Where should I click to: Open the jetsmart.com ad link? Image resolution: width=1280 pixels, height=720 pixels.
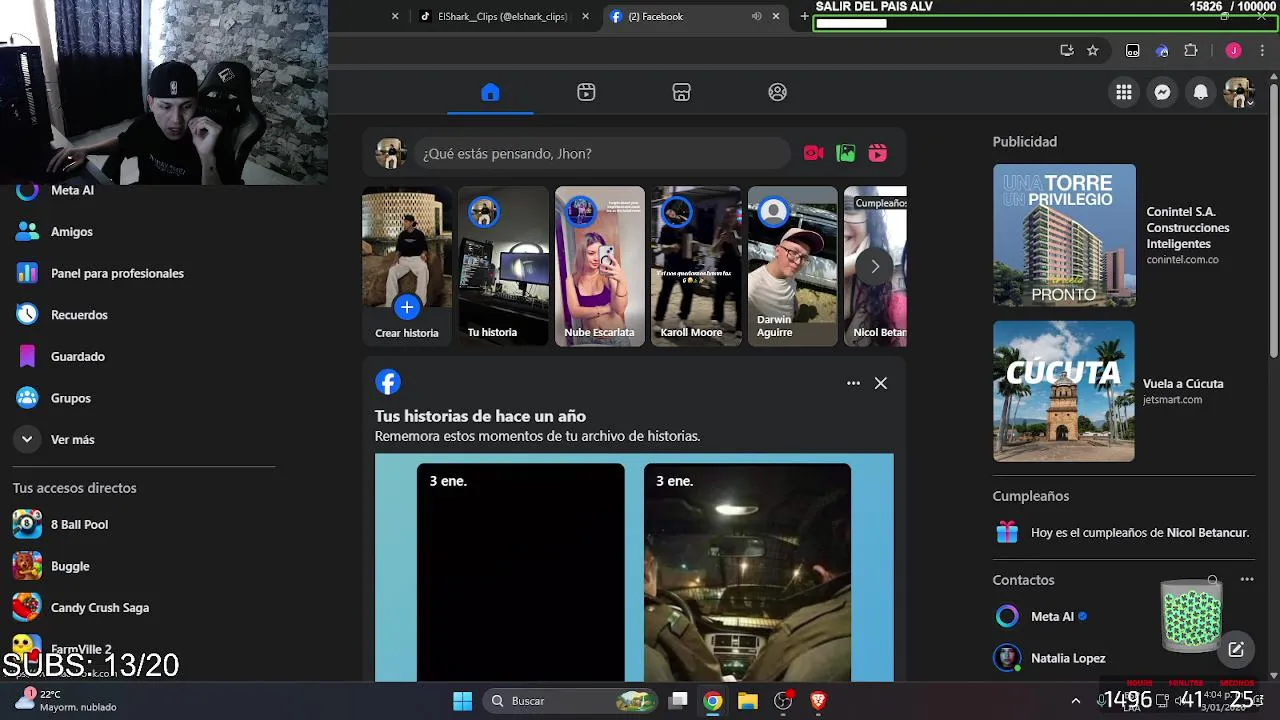coord(1172,400)
